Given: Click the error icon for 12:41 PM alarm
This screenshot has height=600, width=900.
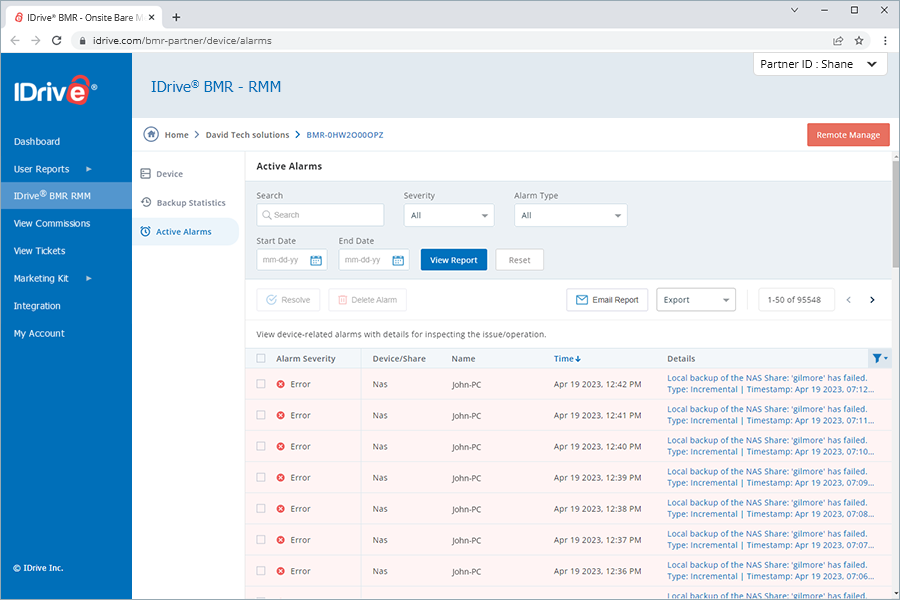Looking at the screenshot, I should click(x=281, y=415).
